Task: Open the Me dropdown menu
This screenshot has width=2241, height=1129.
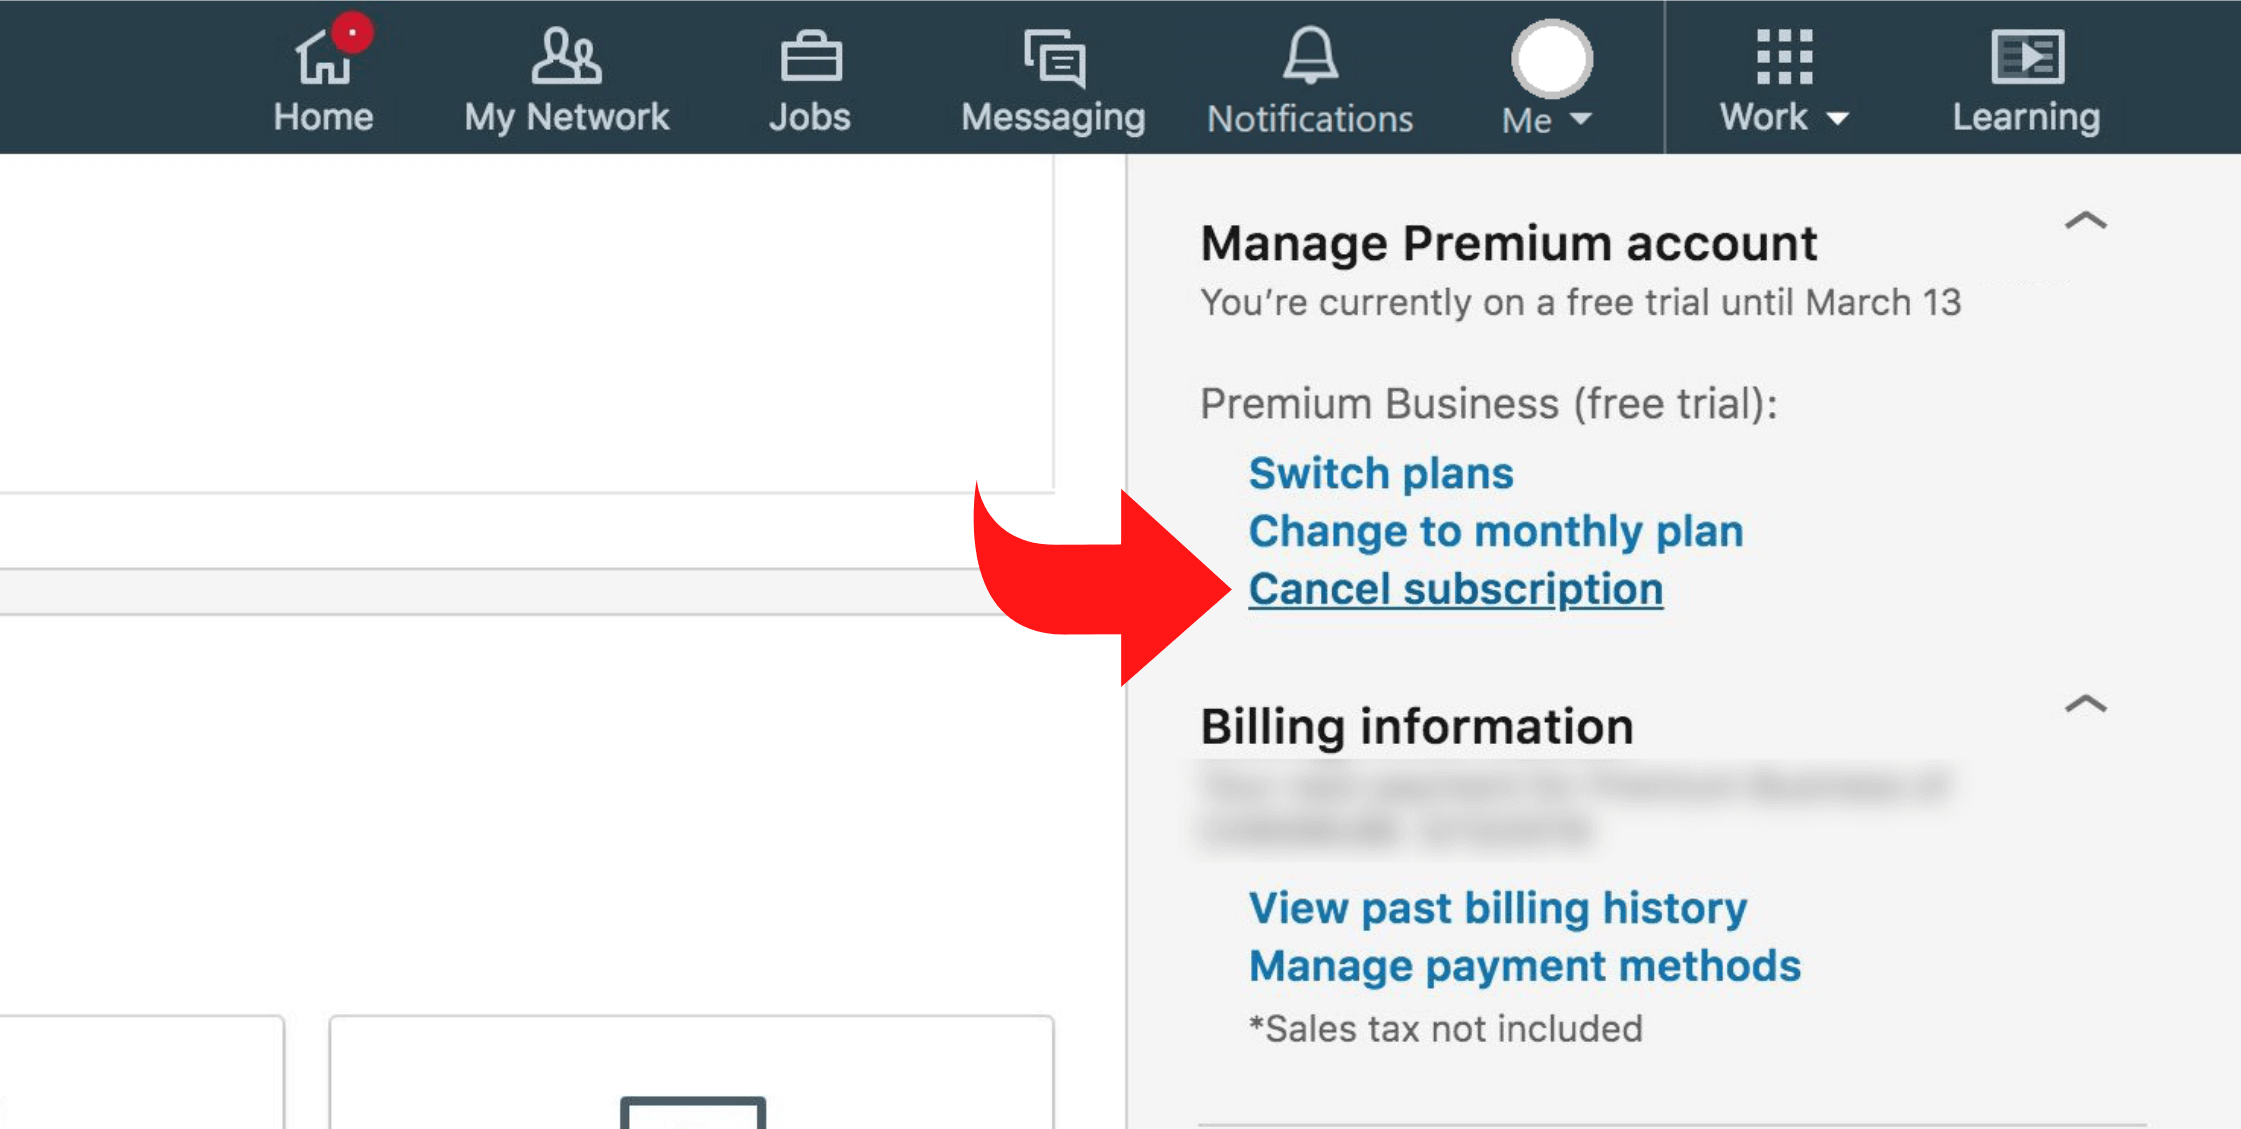Action: (1547, 79)
